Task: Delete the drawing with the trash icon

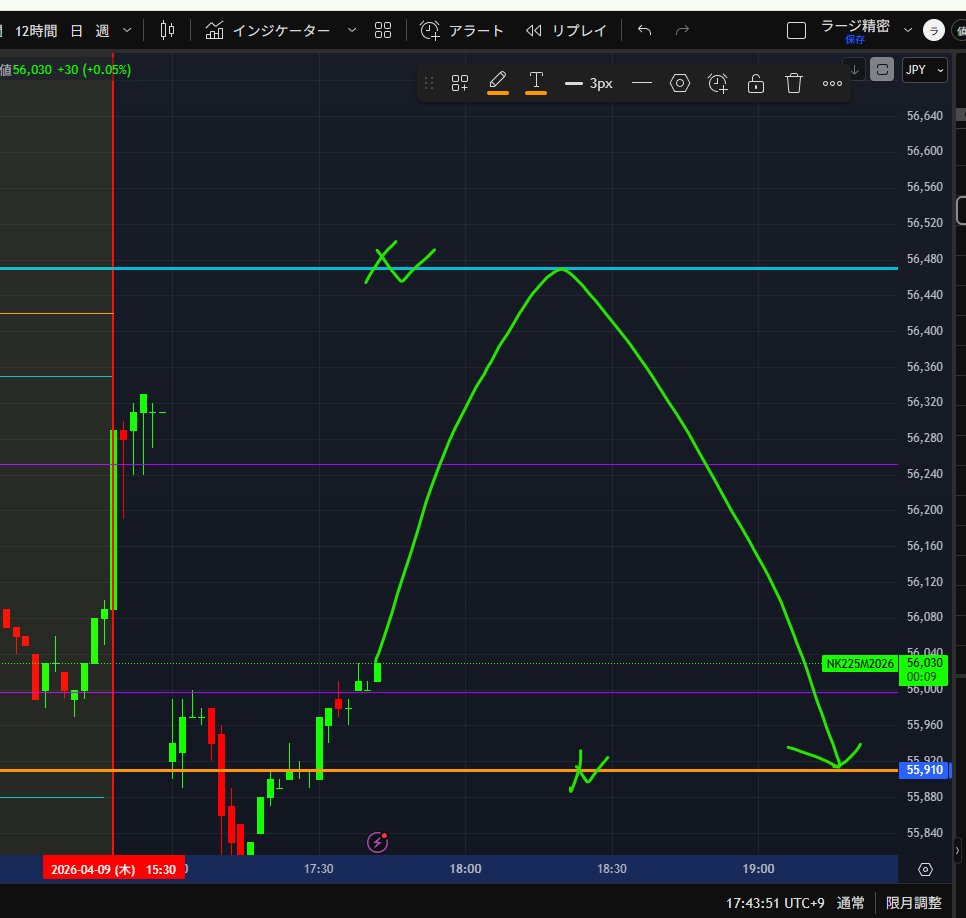Action: pos(793,83)
